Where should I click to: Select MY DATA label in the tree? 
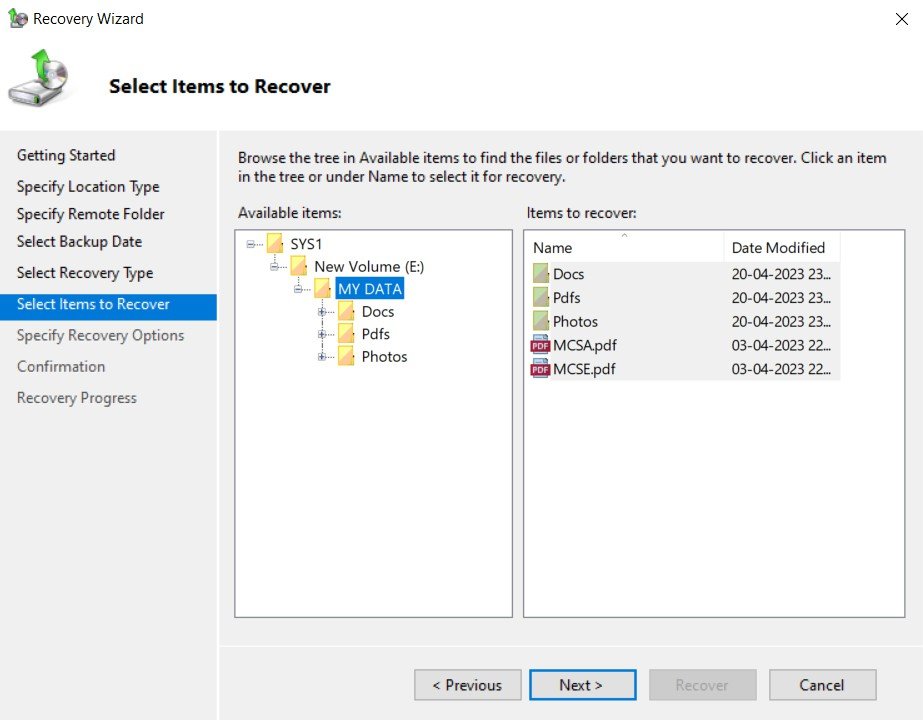[x=370, y=288]
